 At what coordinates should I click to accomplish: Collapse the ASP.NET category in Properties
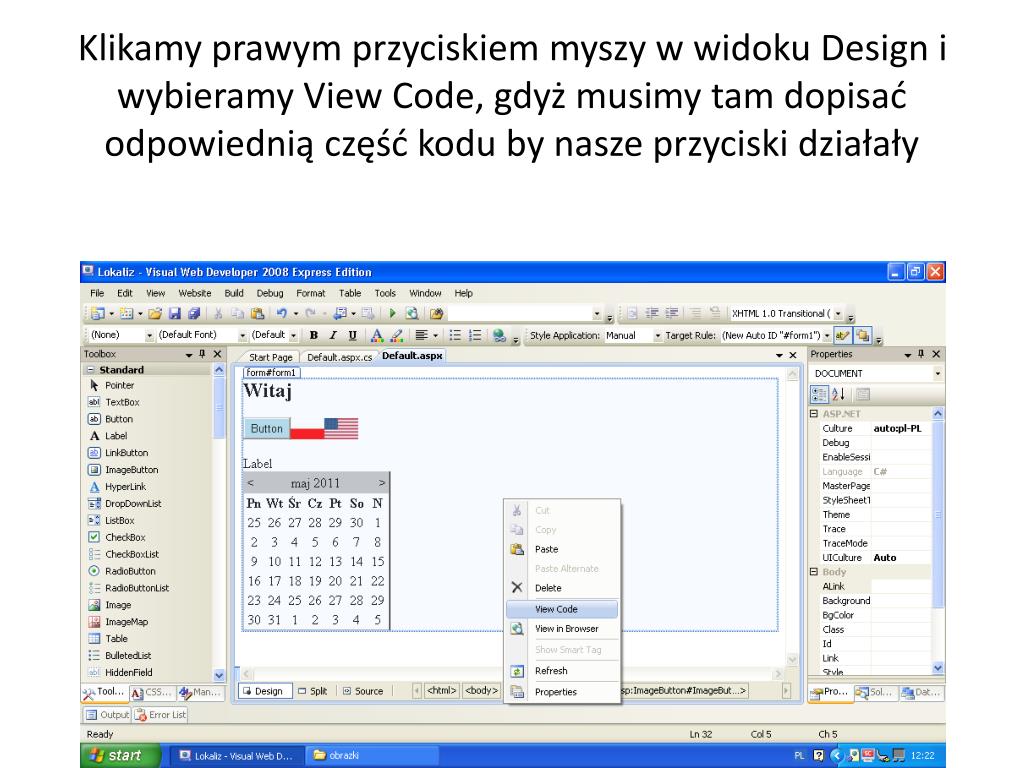coord(814,413)
